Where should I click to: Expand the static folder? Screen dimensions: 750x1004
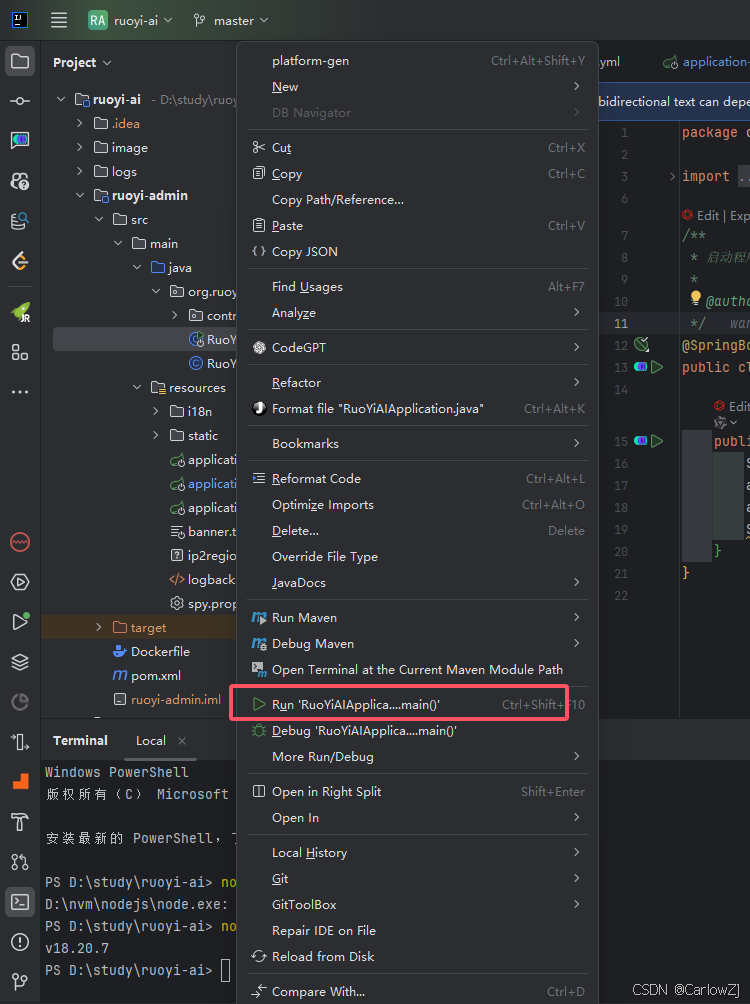(x=156, y=435)
